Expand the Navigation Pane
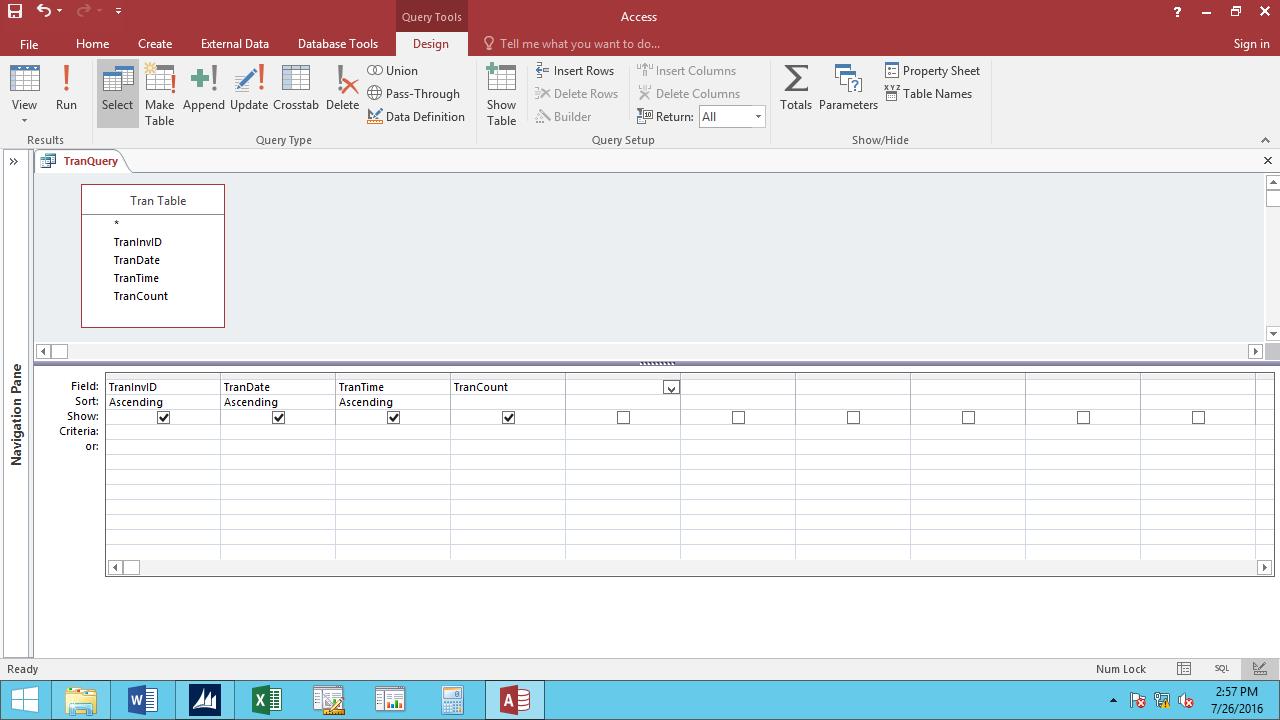This screenshot has height=720, width=1280. 14,161
